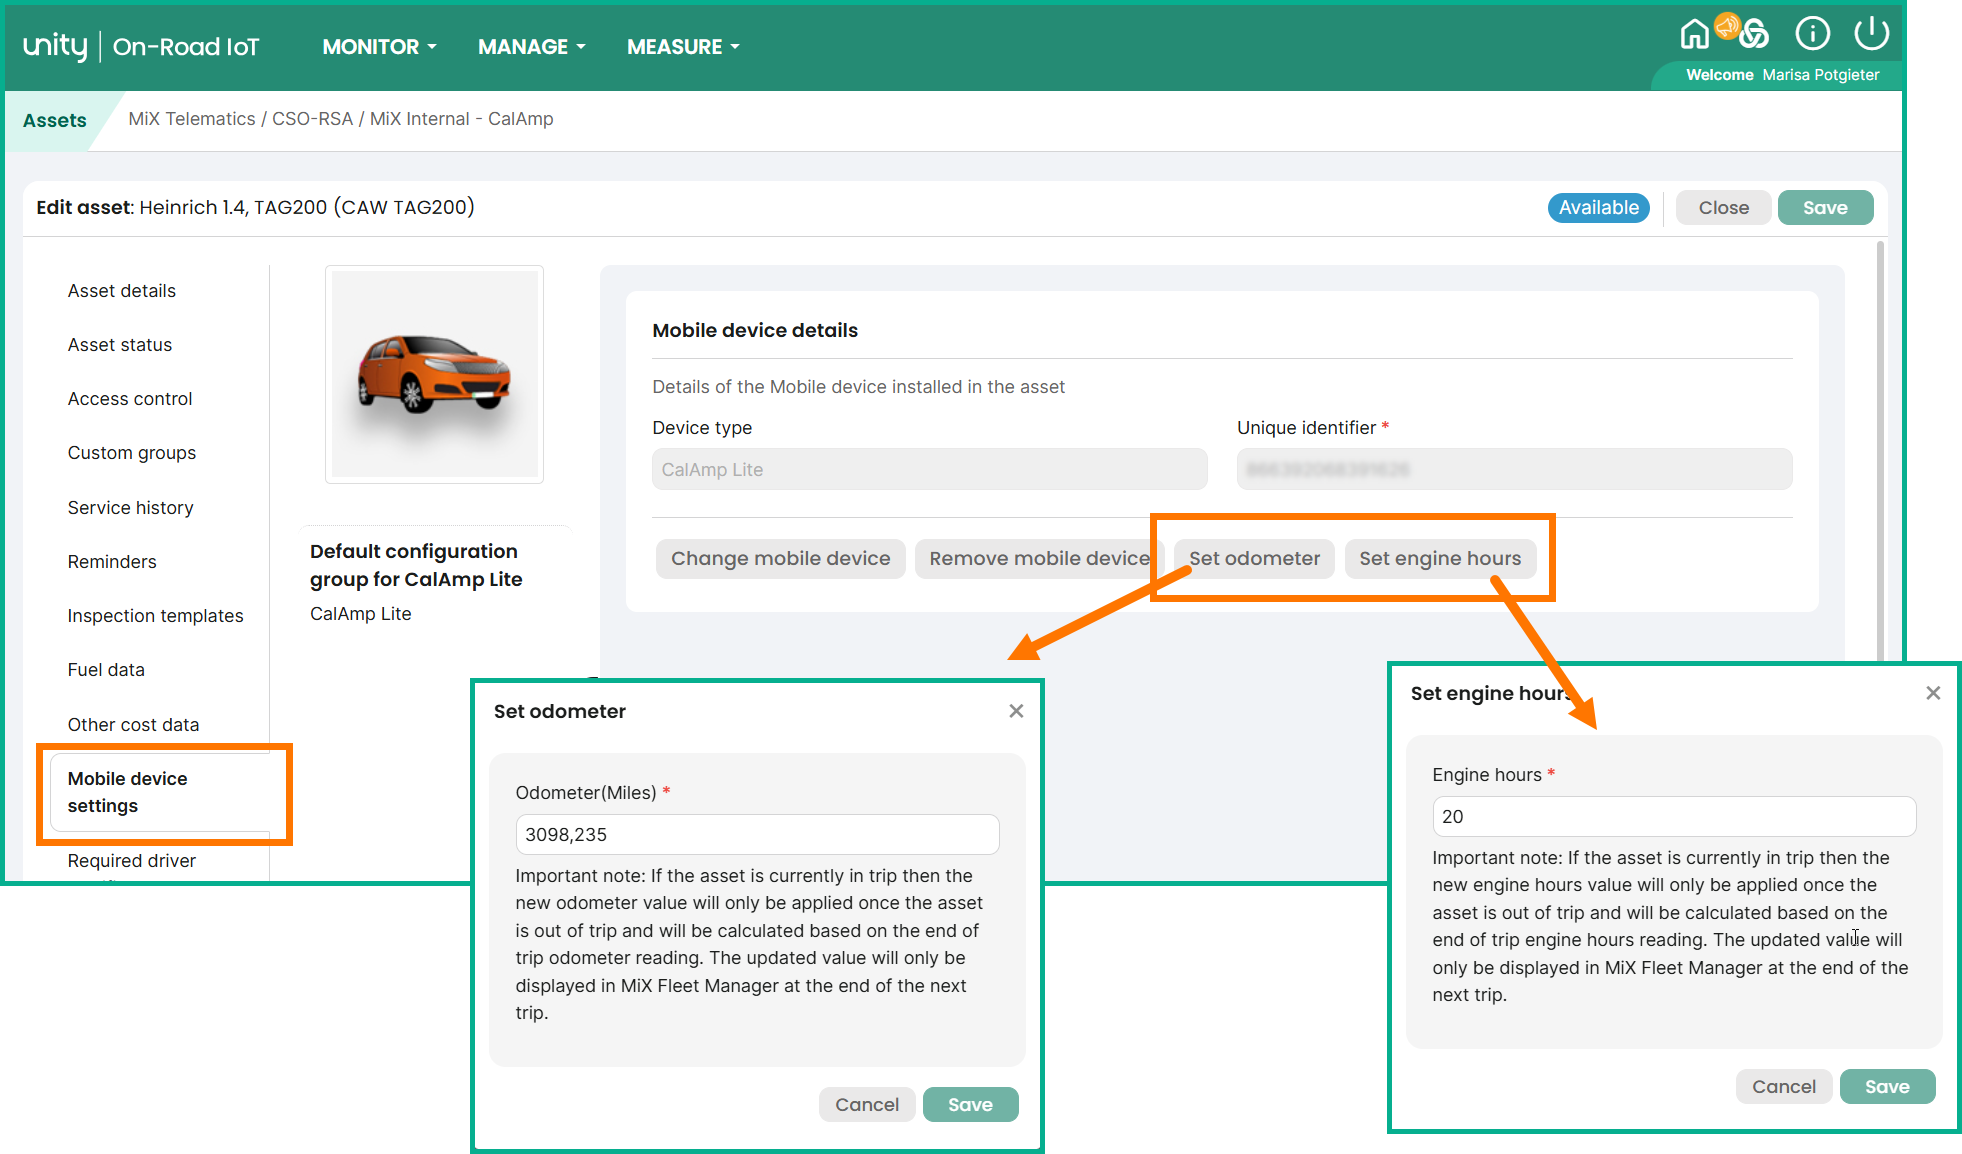Click the Change mobile device button
The image size is (1962, 1154).
[780, 558]
